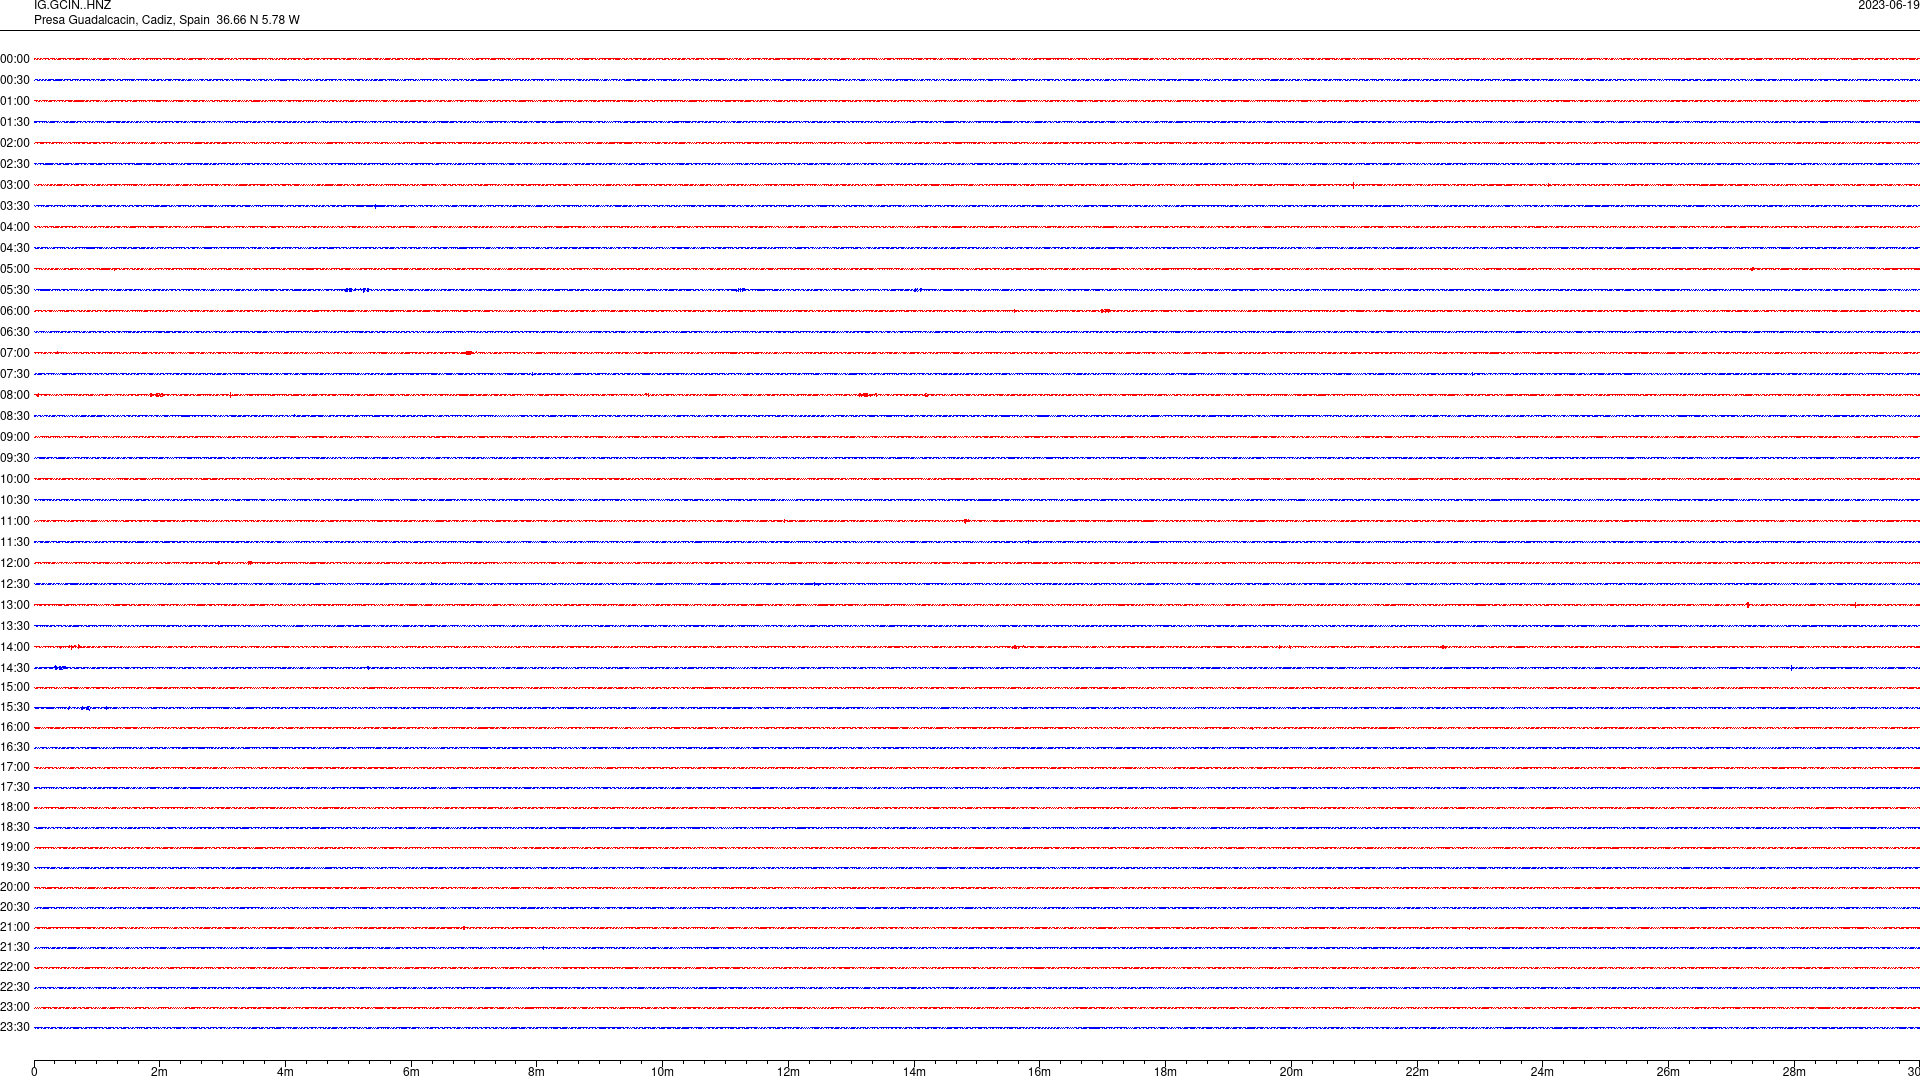Select the 04:30 time row label
1920x1080 pixels.
15,248
